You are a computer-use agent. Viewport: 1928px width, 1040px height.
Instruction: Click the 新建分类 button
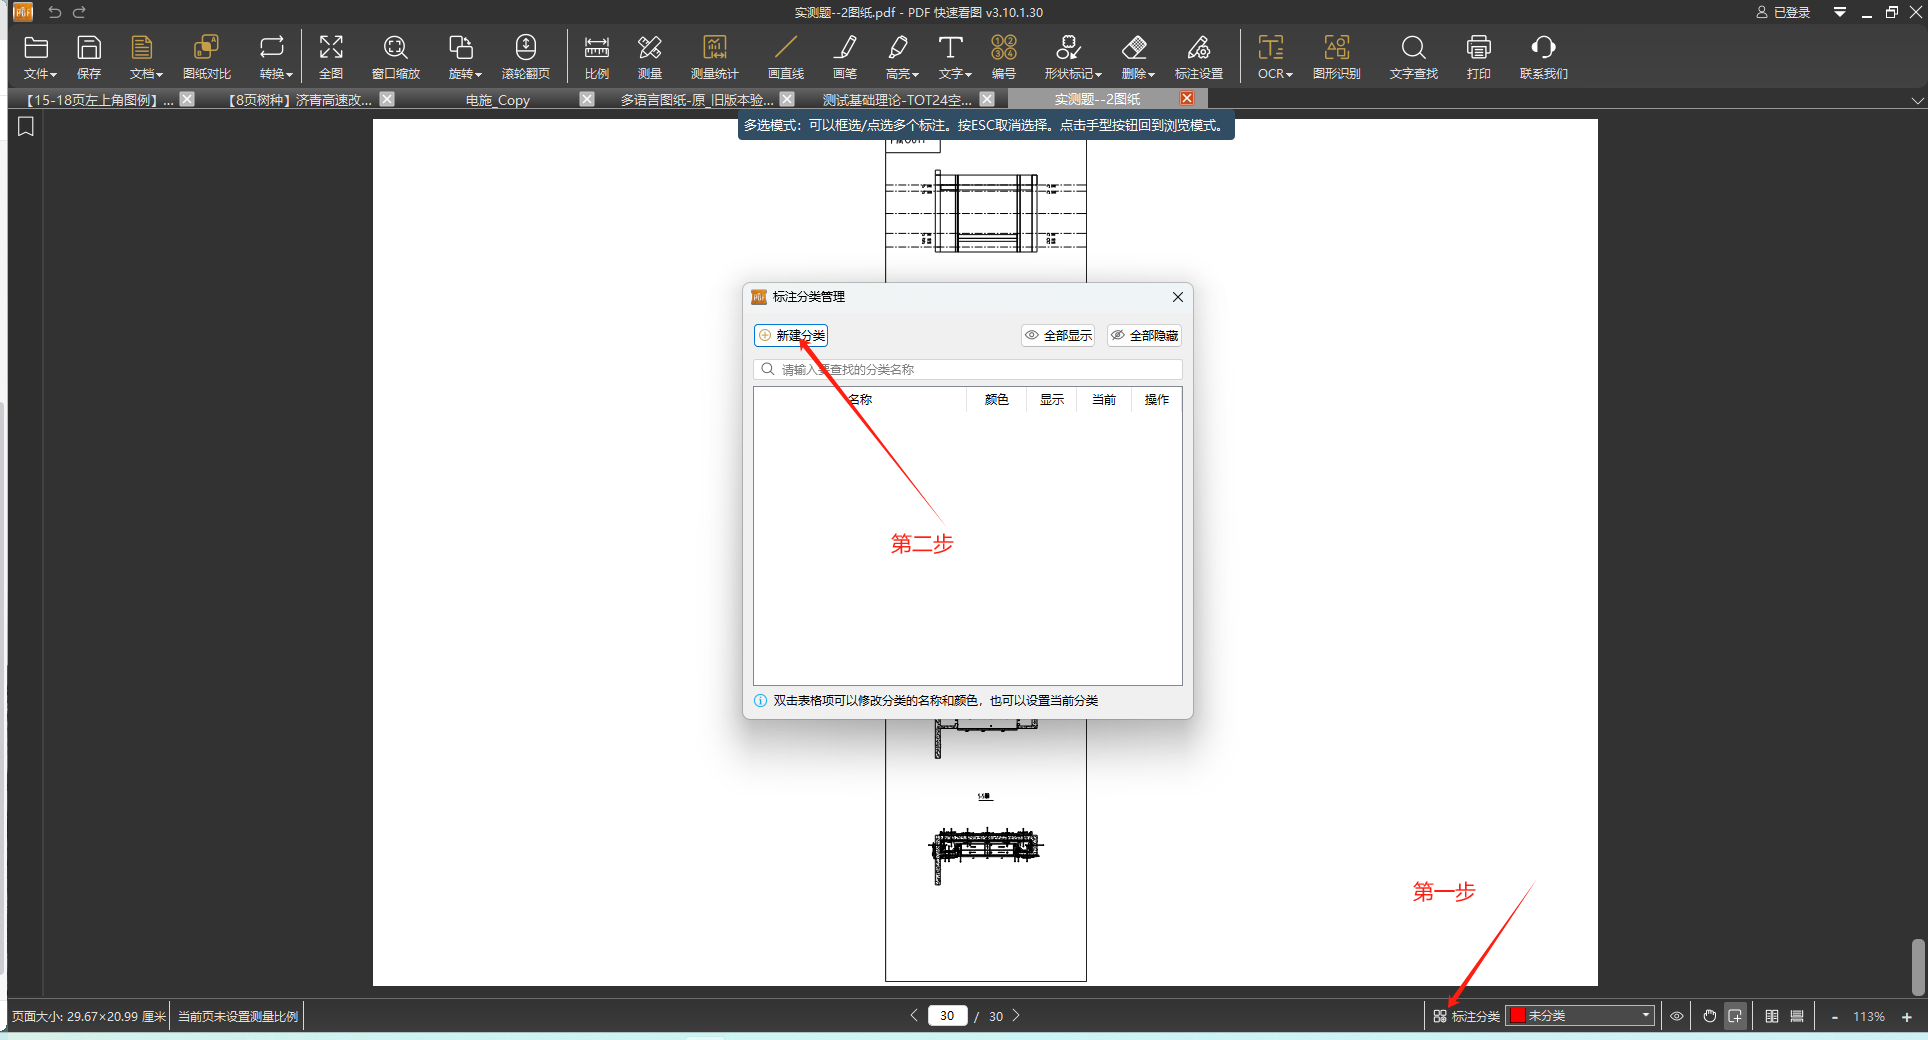tap(791, 336)
